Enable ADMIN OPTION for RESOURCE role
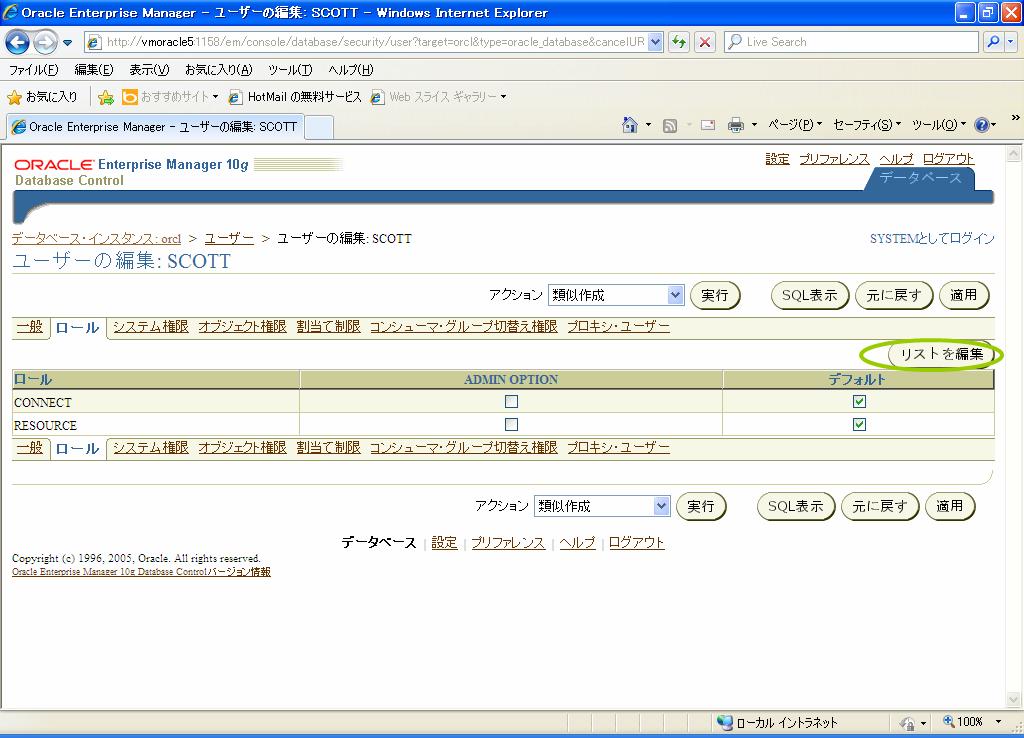The image size is (1024, 738). pos(511,425)
